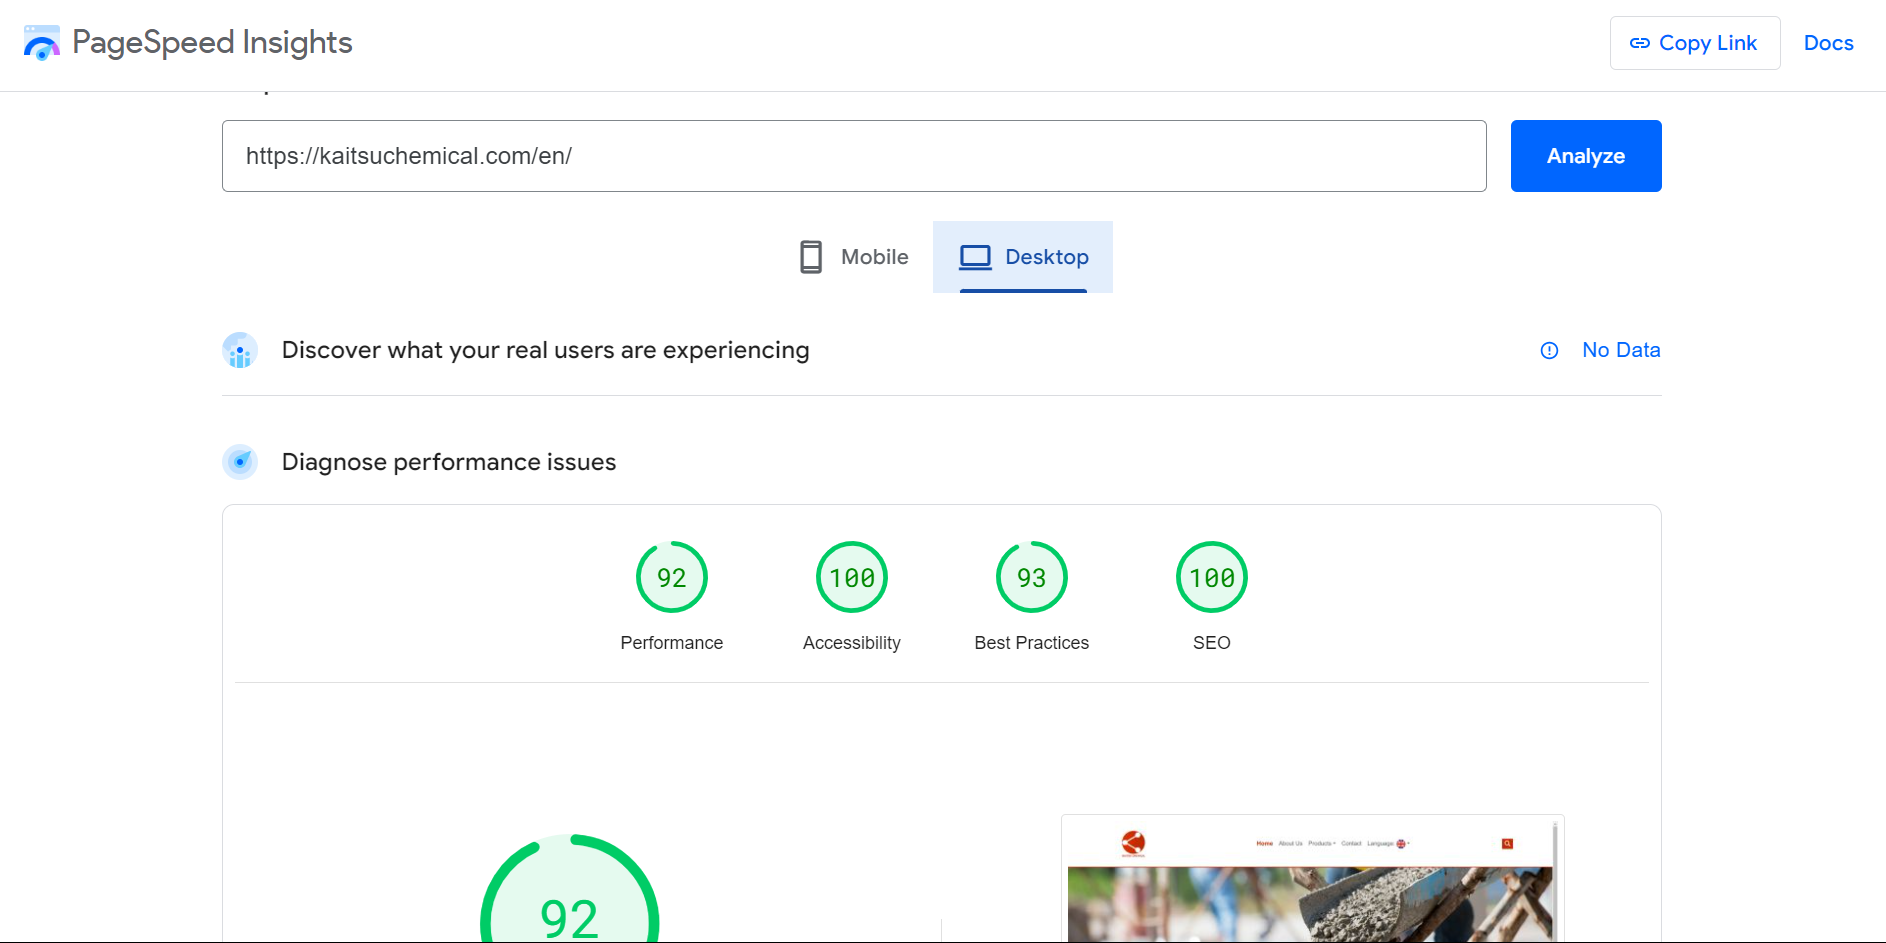Click the website screenshot thumbnail
This screenshot has height=943, width=1886.
1313,879
